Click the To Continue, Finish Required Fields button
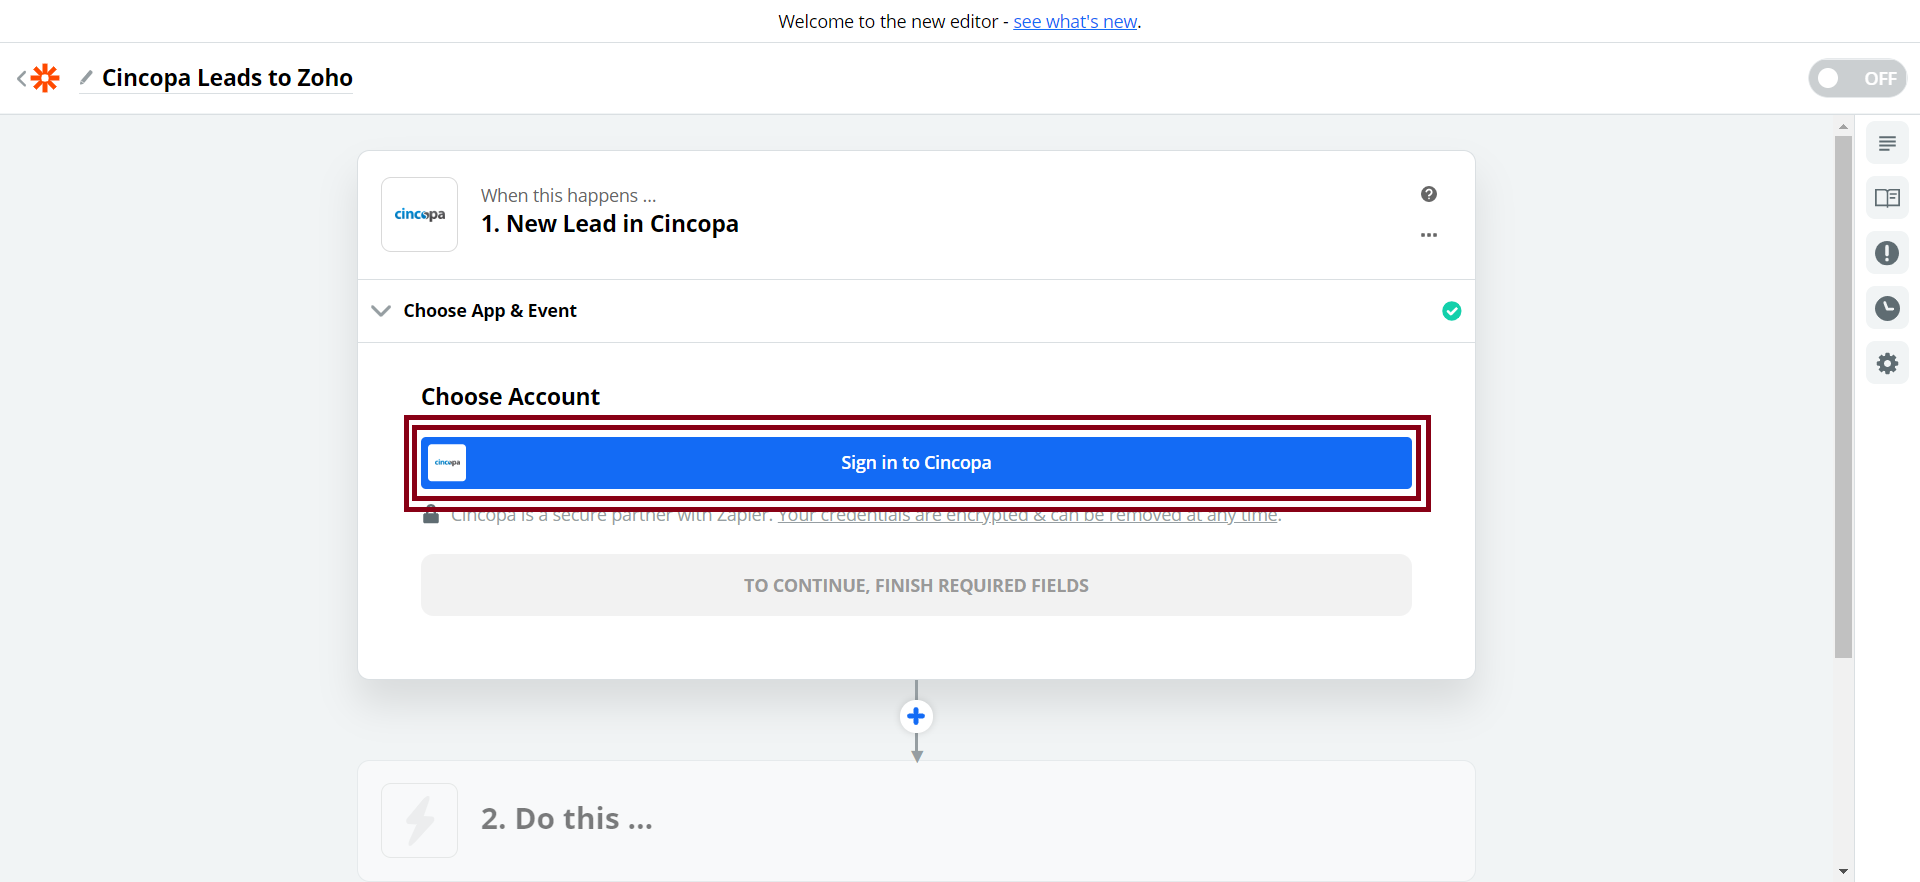Image resolution: width=1920 pixels, height=882 pixels. pos(916,585)
